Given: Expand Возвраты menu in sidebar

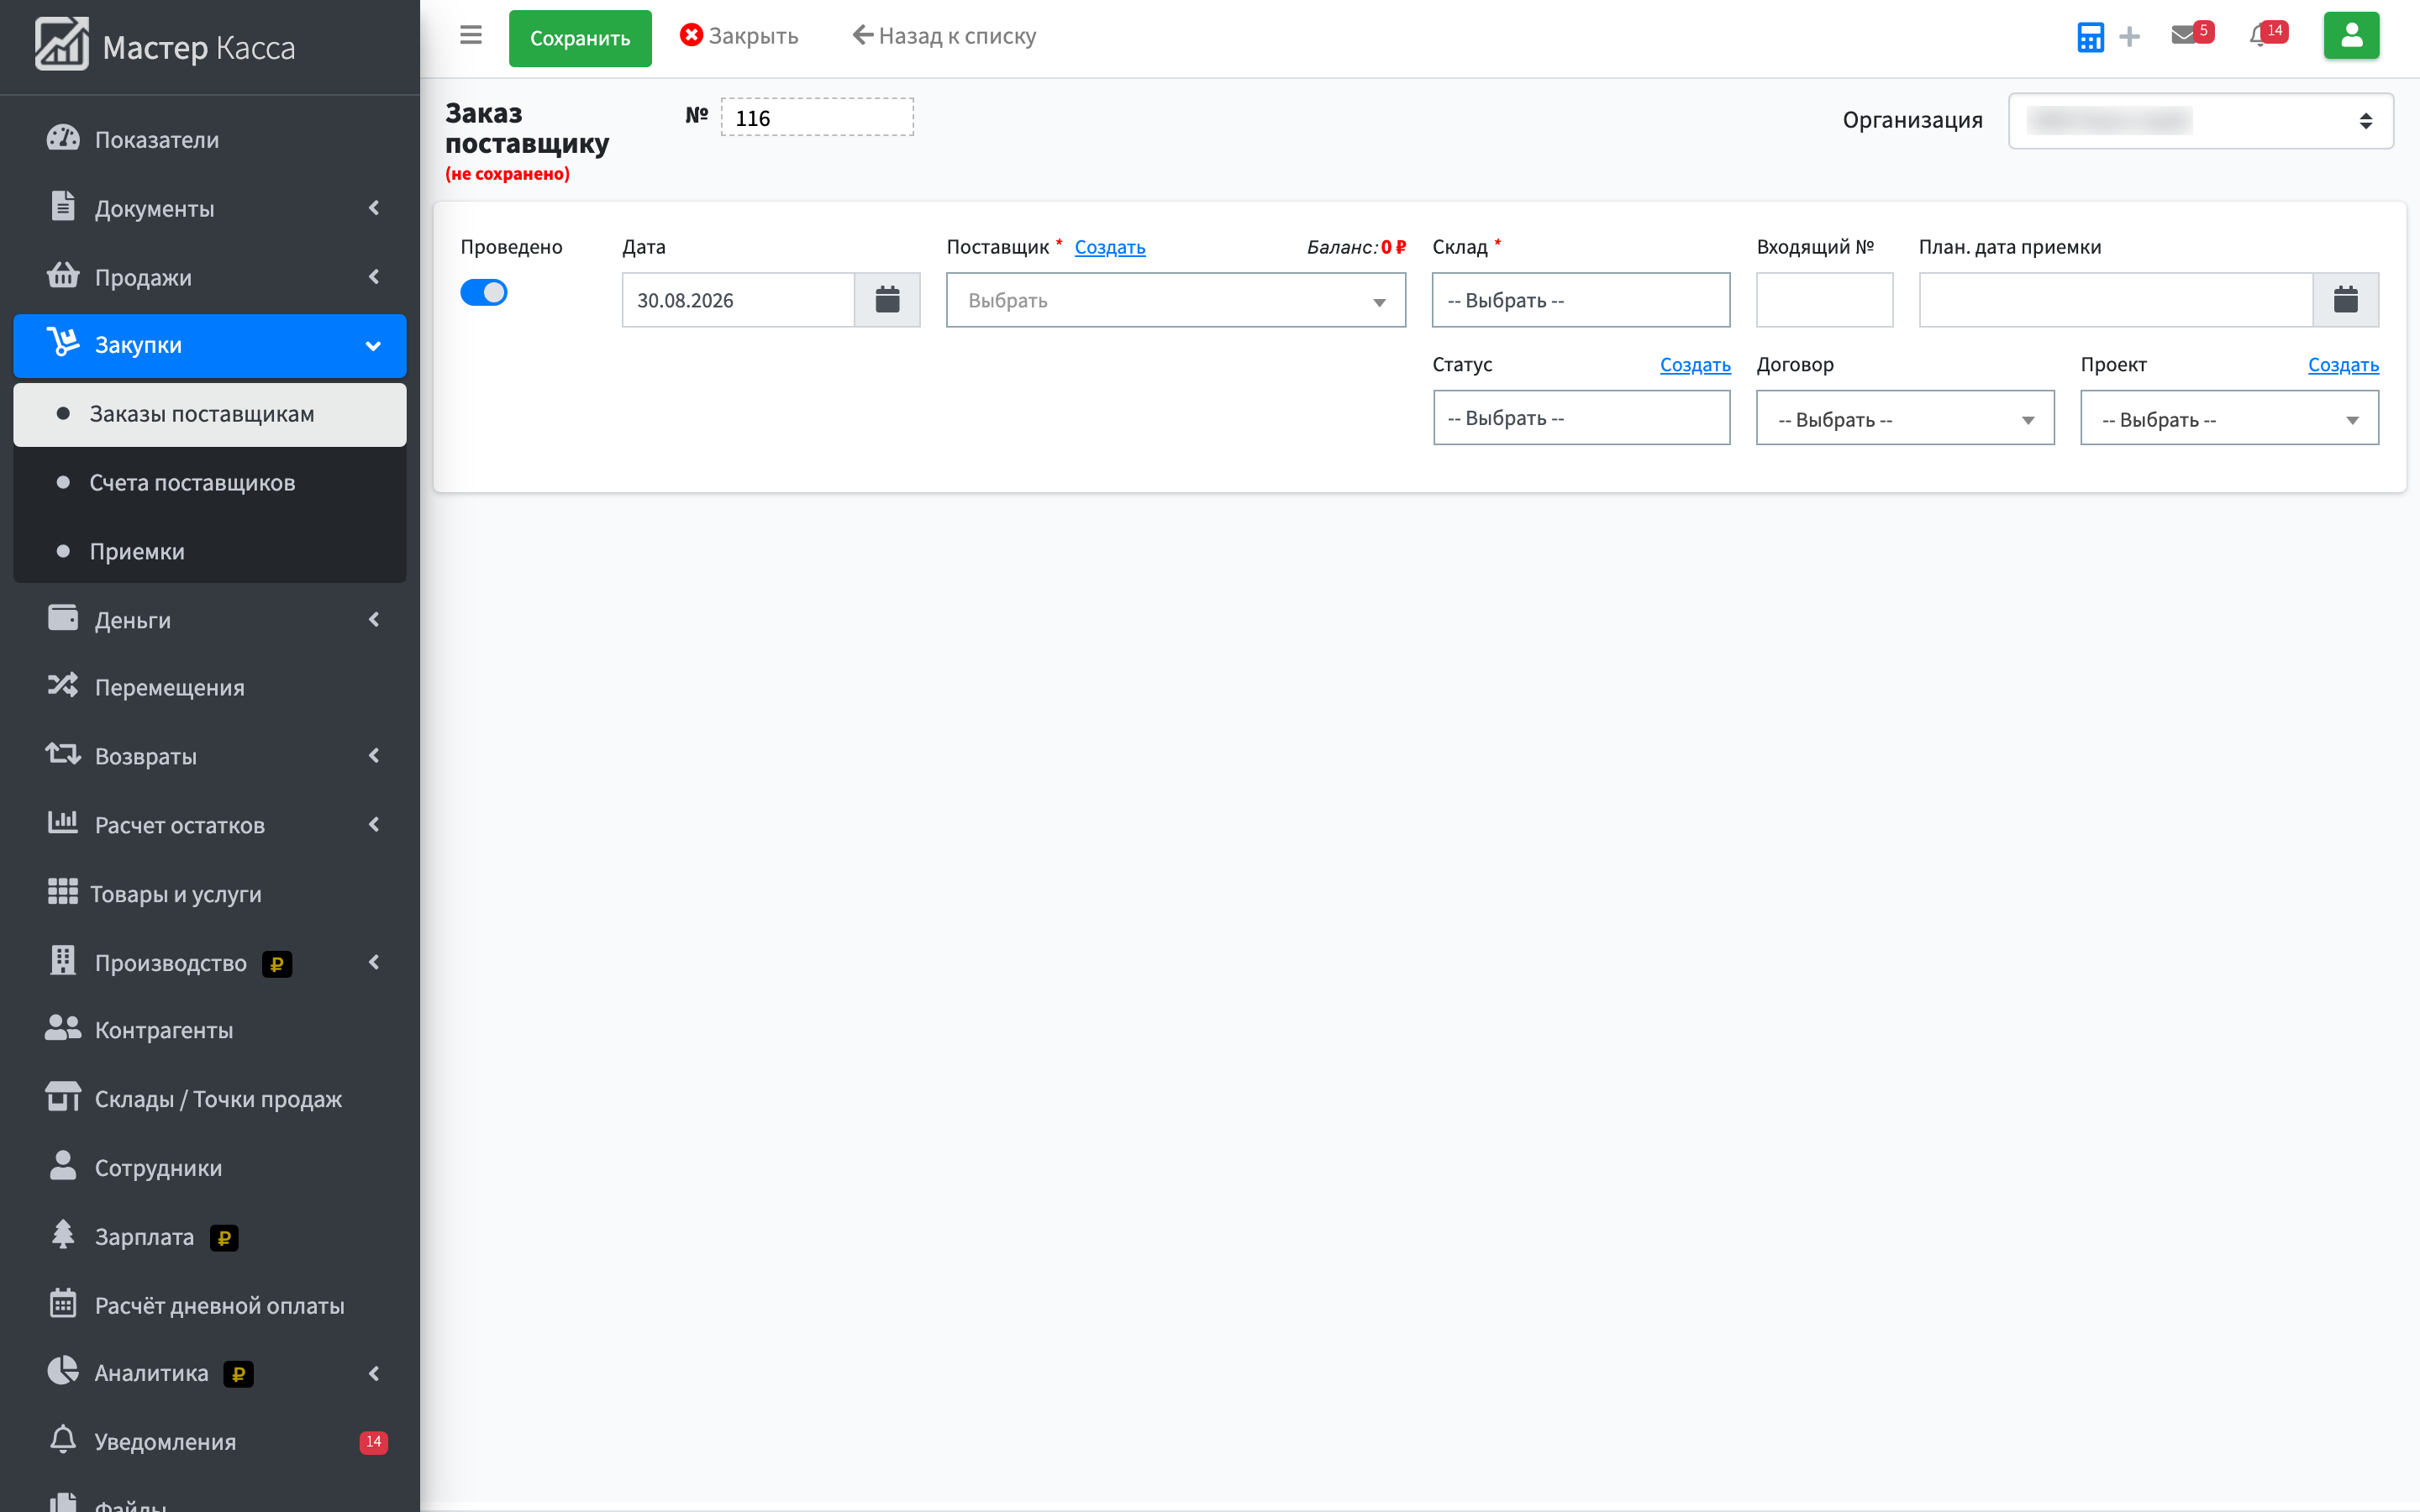Looking at the screenshot, I should (x=210, y=757).
